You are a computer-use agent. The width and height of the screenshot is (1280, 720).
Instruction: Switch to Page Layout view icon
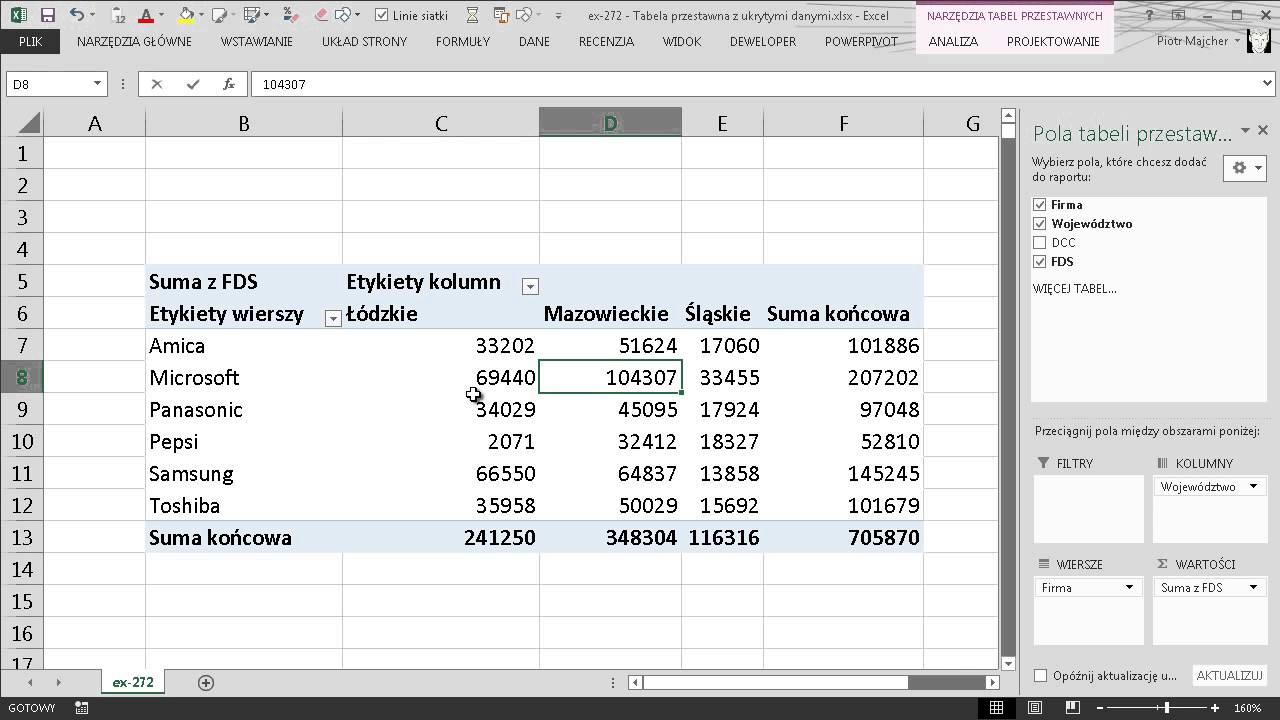(1035, 708)
